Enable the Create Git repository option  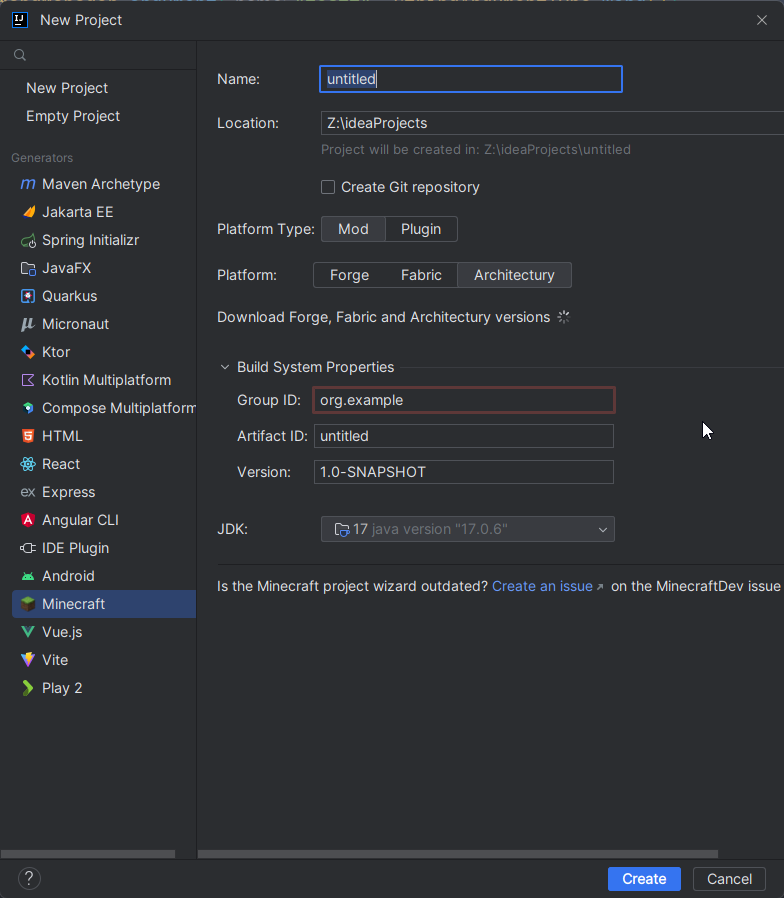click(x=327, y=187)
